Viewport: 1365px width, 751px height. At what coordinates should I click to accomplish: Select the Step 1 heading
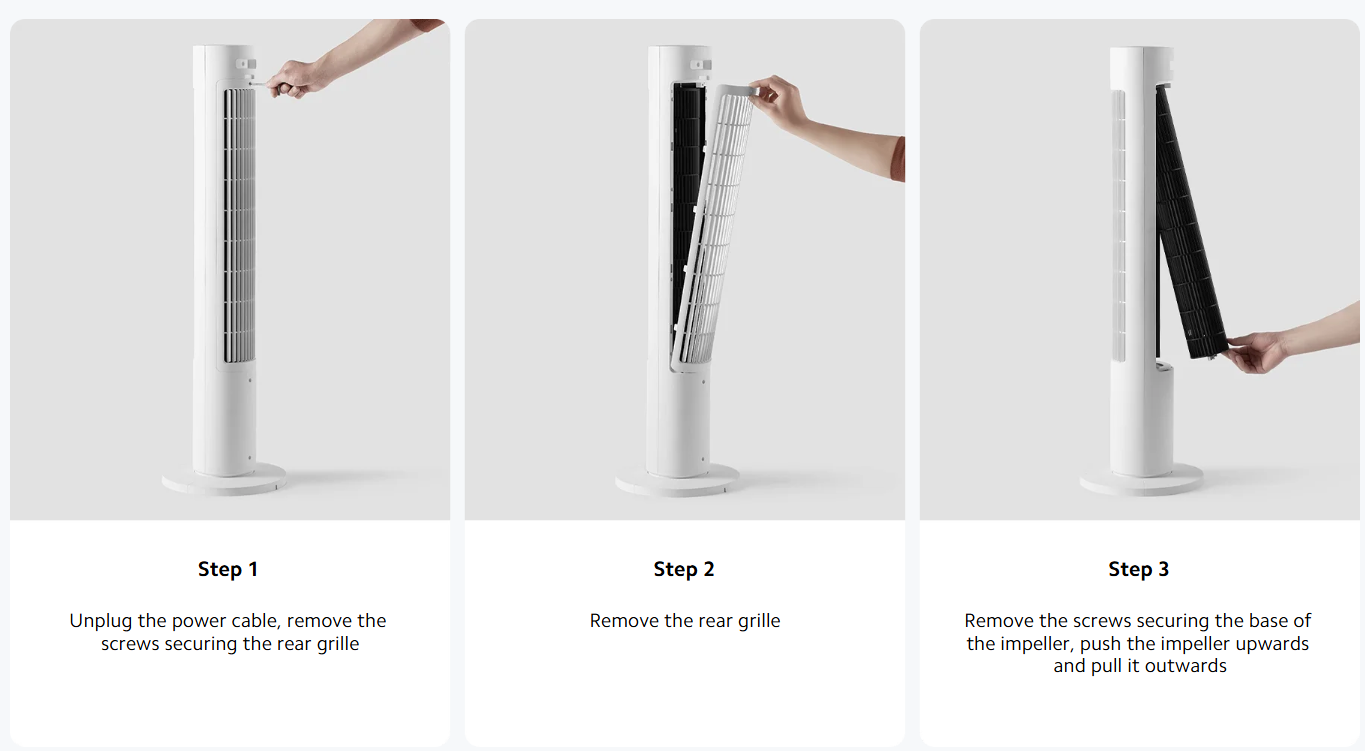pyautogui.click(x=228, y=569)
